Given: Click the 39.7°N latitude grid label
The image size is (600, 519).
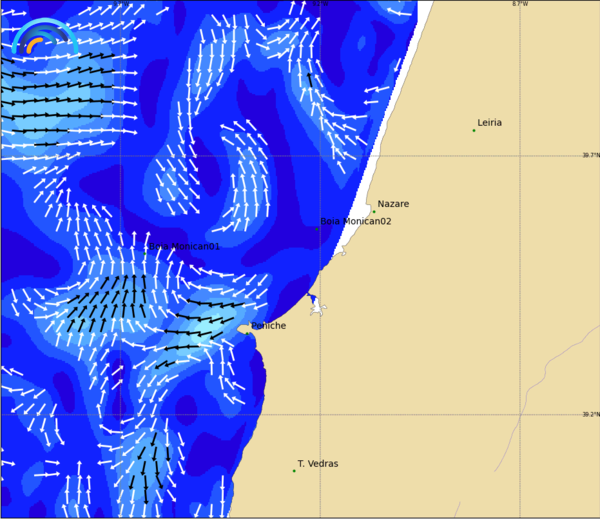Looking at the screenshot, I should click(x=591, y=155).
